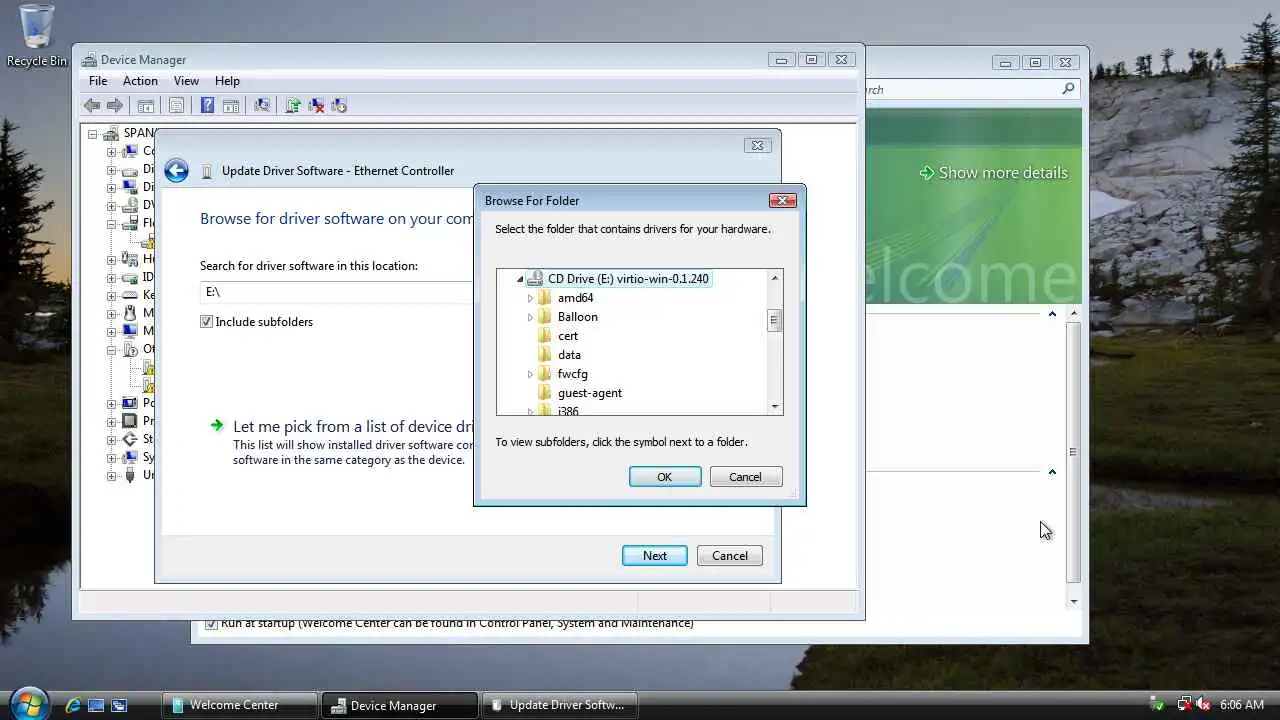Select the data folder
The height and width of the screenshot is (720, 1280).
(x=569, y=355)
